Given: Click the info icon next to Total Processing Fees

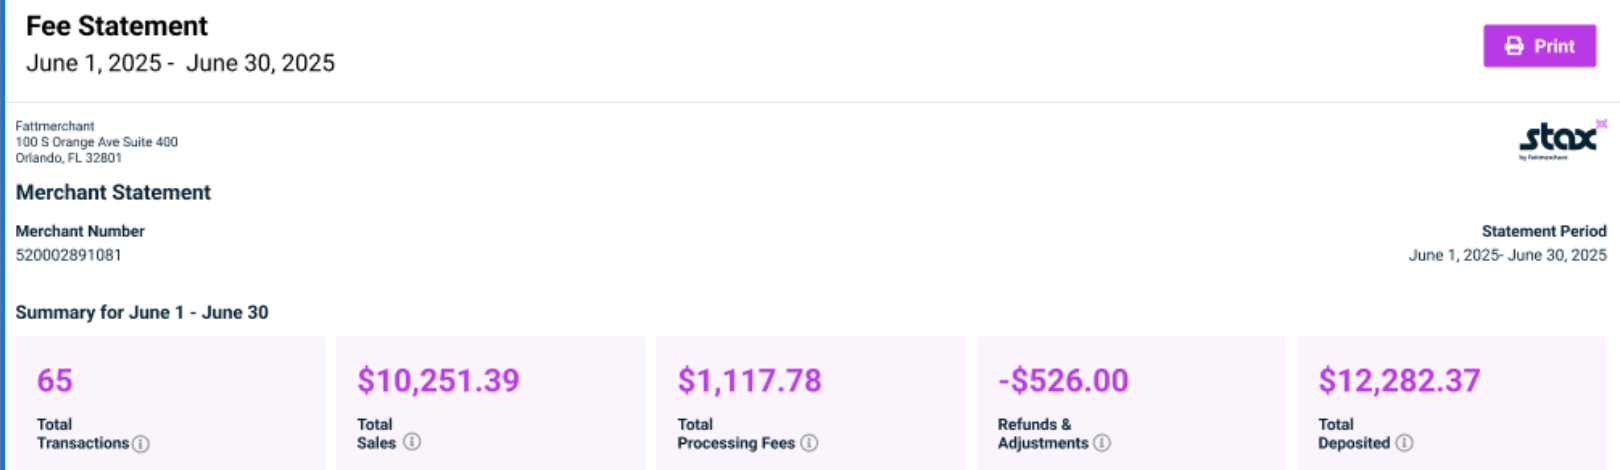Looking at the screenshot, I should click(809, 442).
